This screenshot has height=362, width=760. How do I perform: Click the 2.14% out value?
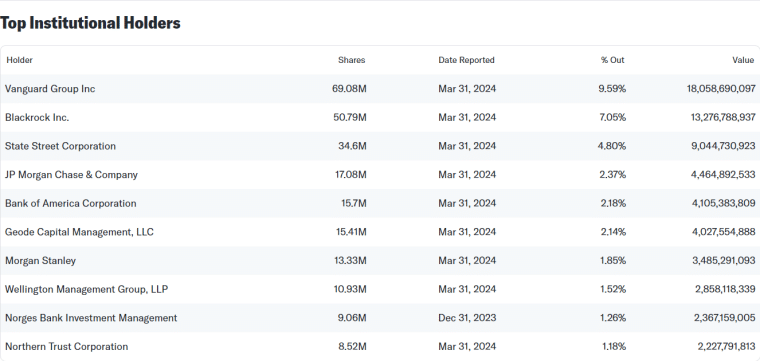pyautogui.click(x=613, y=232)
